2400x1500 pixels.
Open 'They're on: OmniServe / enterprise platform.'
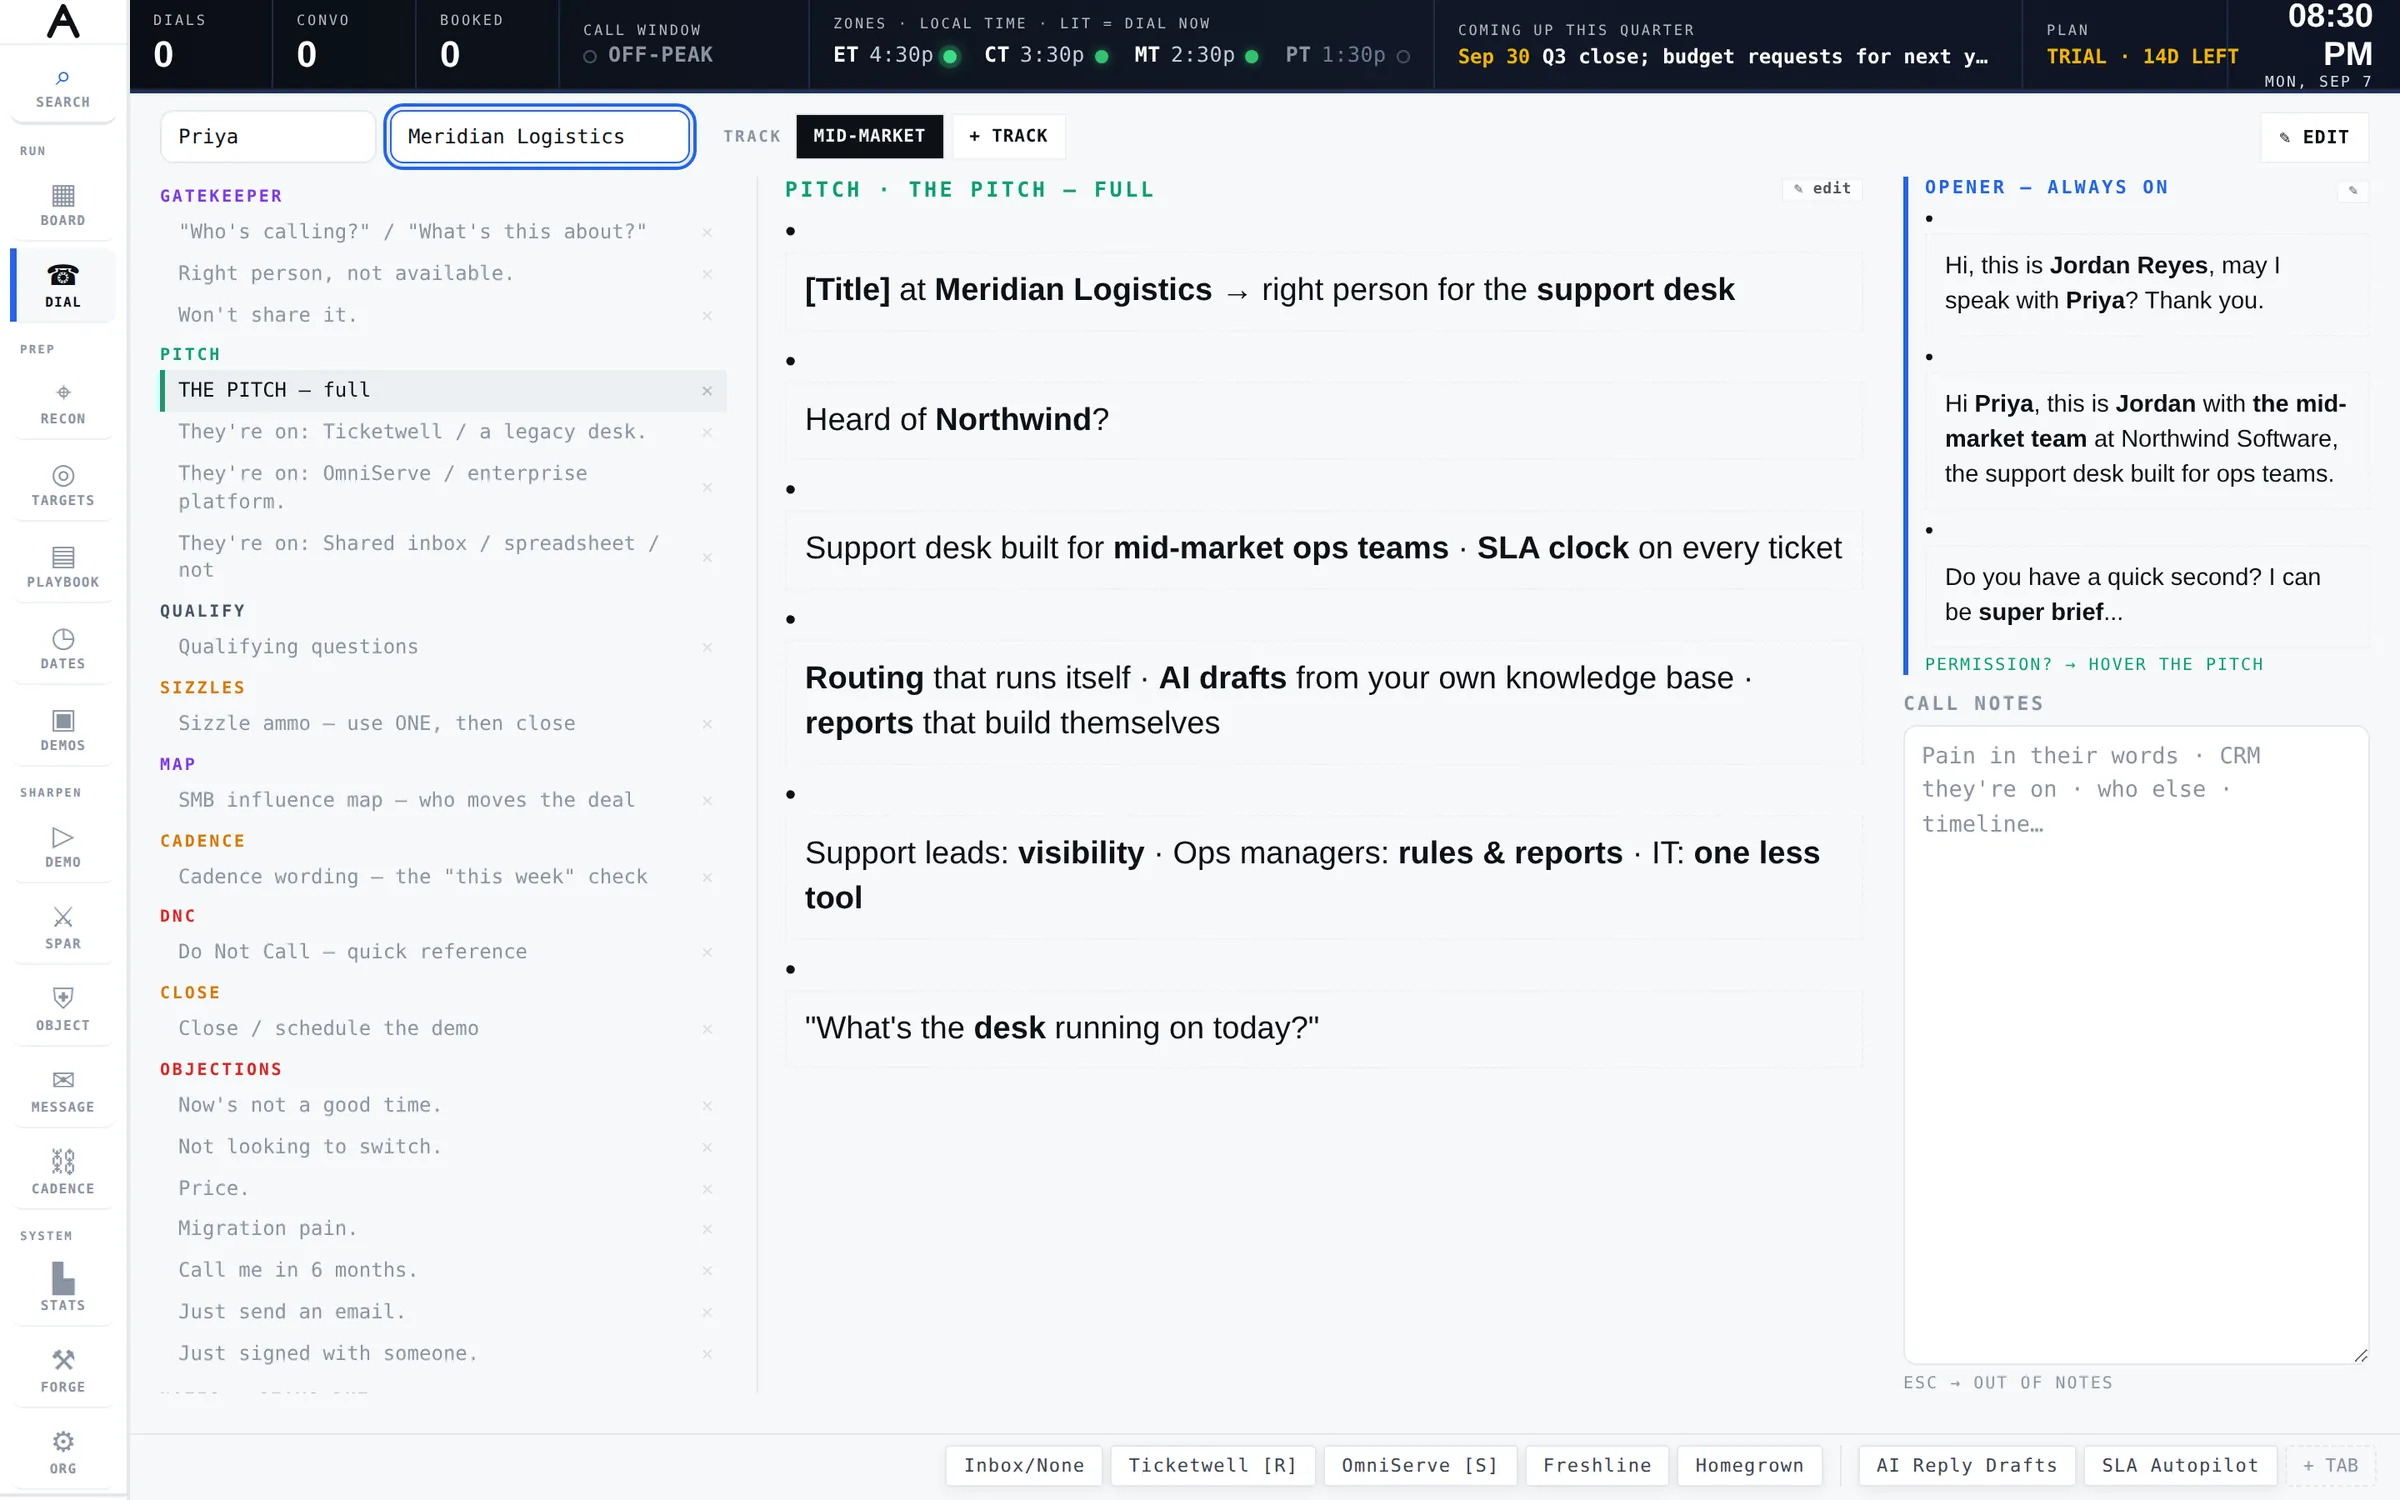(443, 487)
